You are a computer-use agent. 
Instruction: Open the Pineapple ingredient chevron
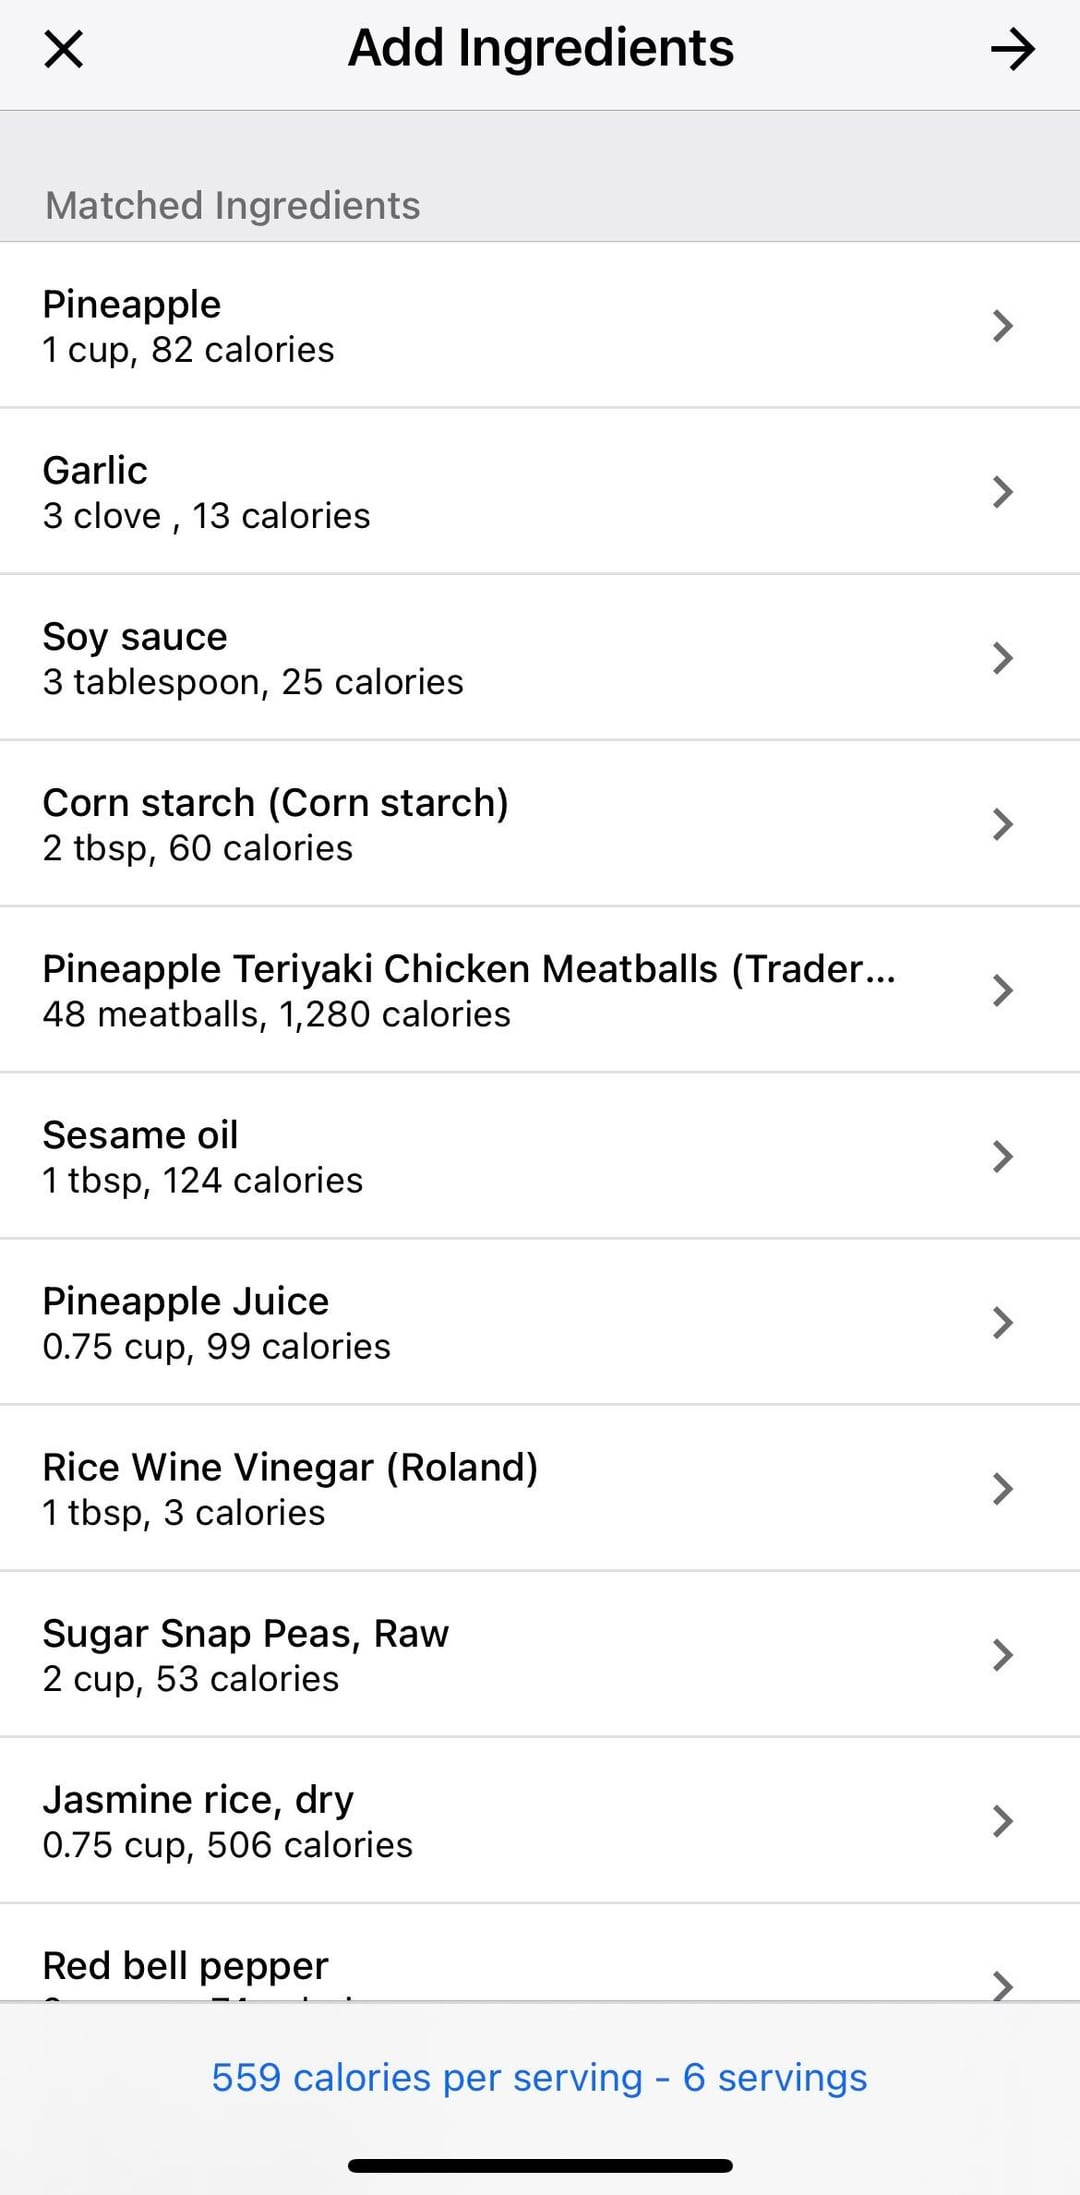[x=1002, y=326]
